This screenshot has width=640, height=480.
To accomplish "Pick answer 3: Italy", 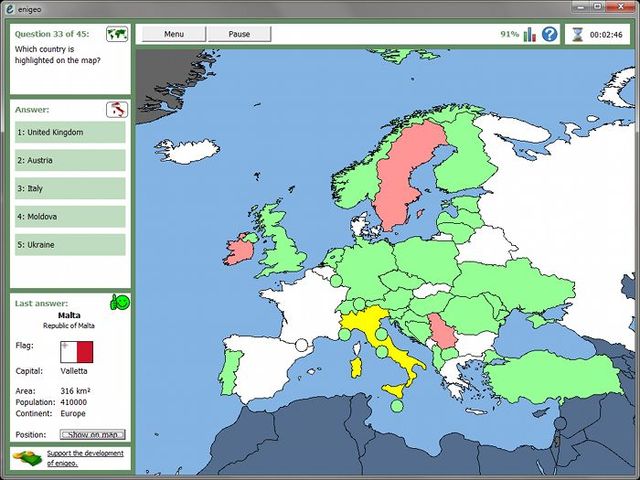I will pos(70,189).
